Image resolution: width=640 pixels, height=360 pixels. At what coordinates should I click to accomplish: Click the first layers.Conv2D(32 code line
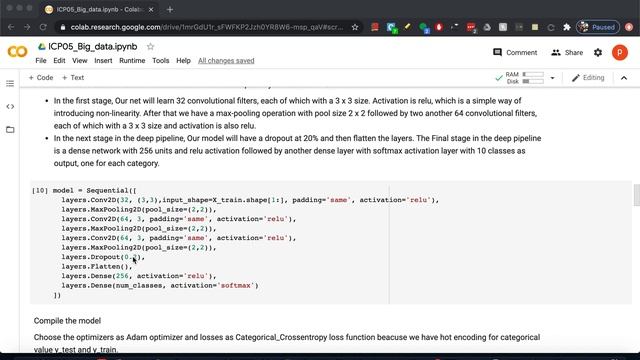[250, 200]
